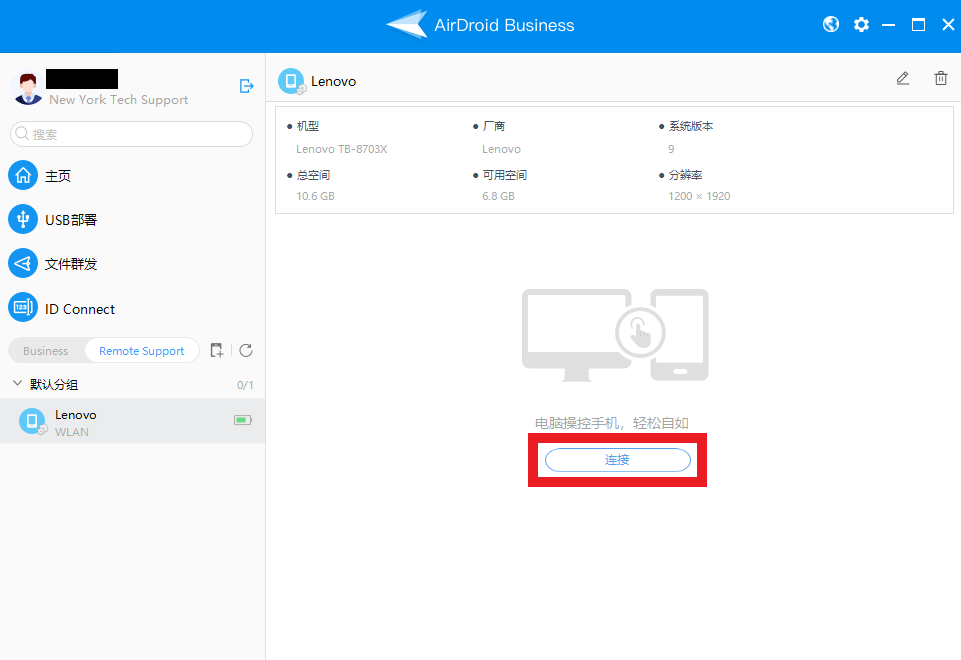Viewport: 961px width, 660px height.
Task: Switch to the Business tab
Action: pyautogui.click(x=46, y=351)
